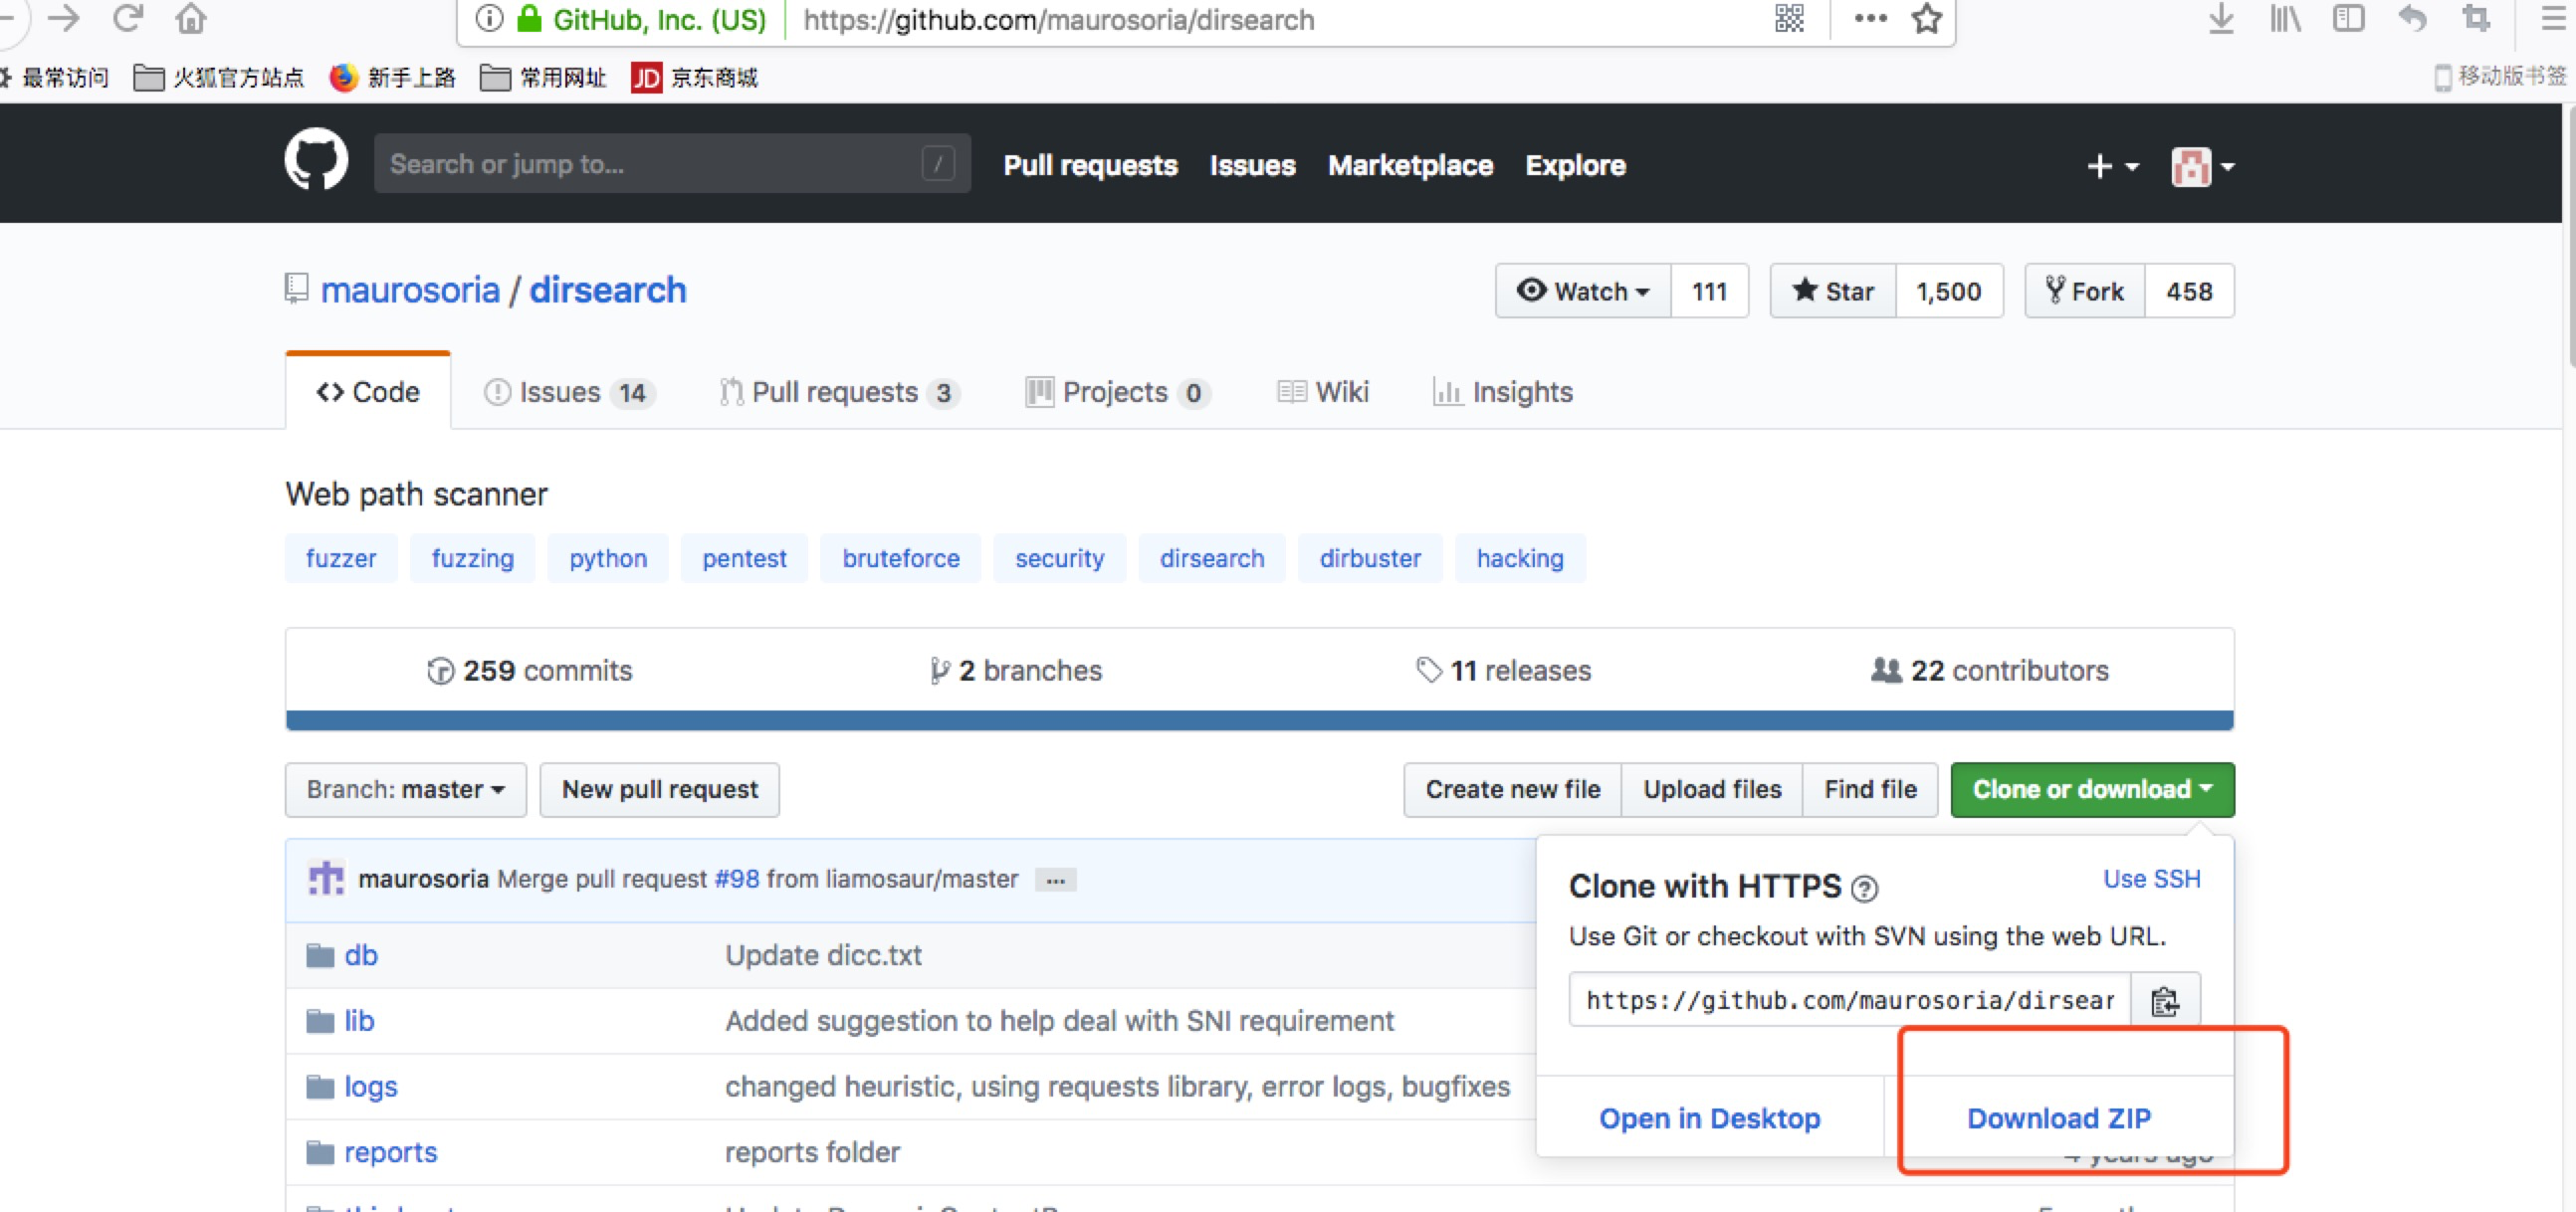Switch to the Pull requests tab

click(836, 391)
